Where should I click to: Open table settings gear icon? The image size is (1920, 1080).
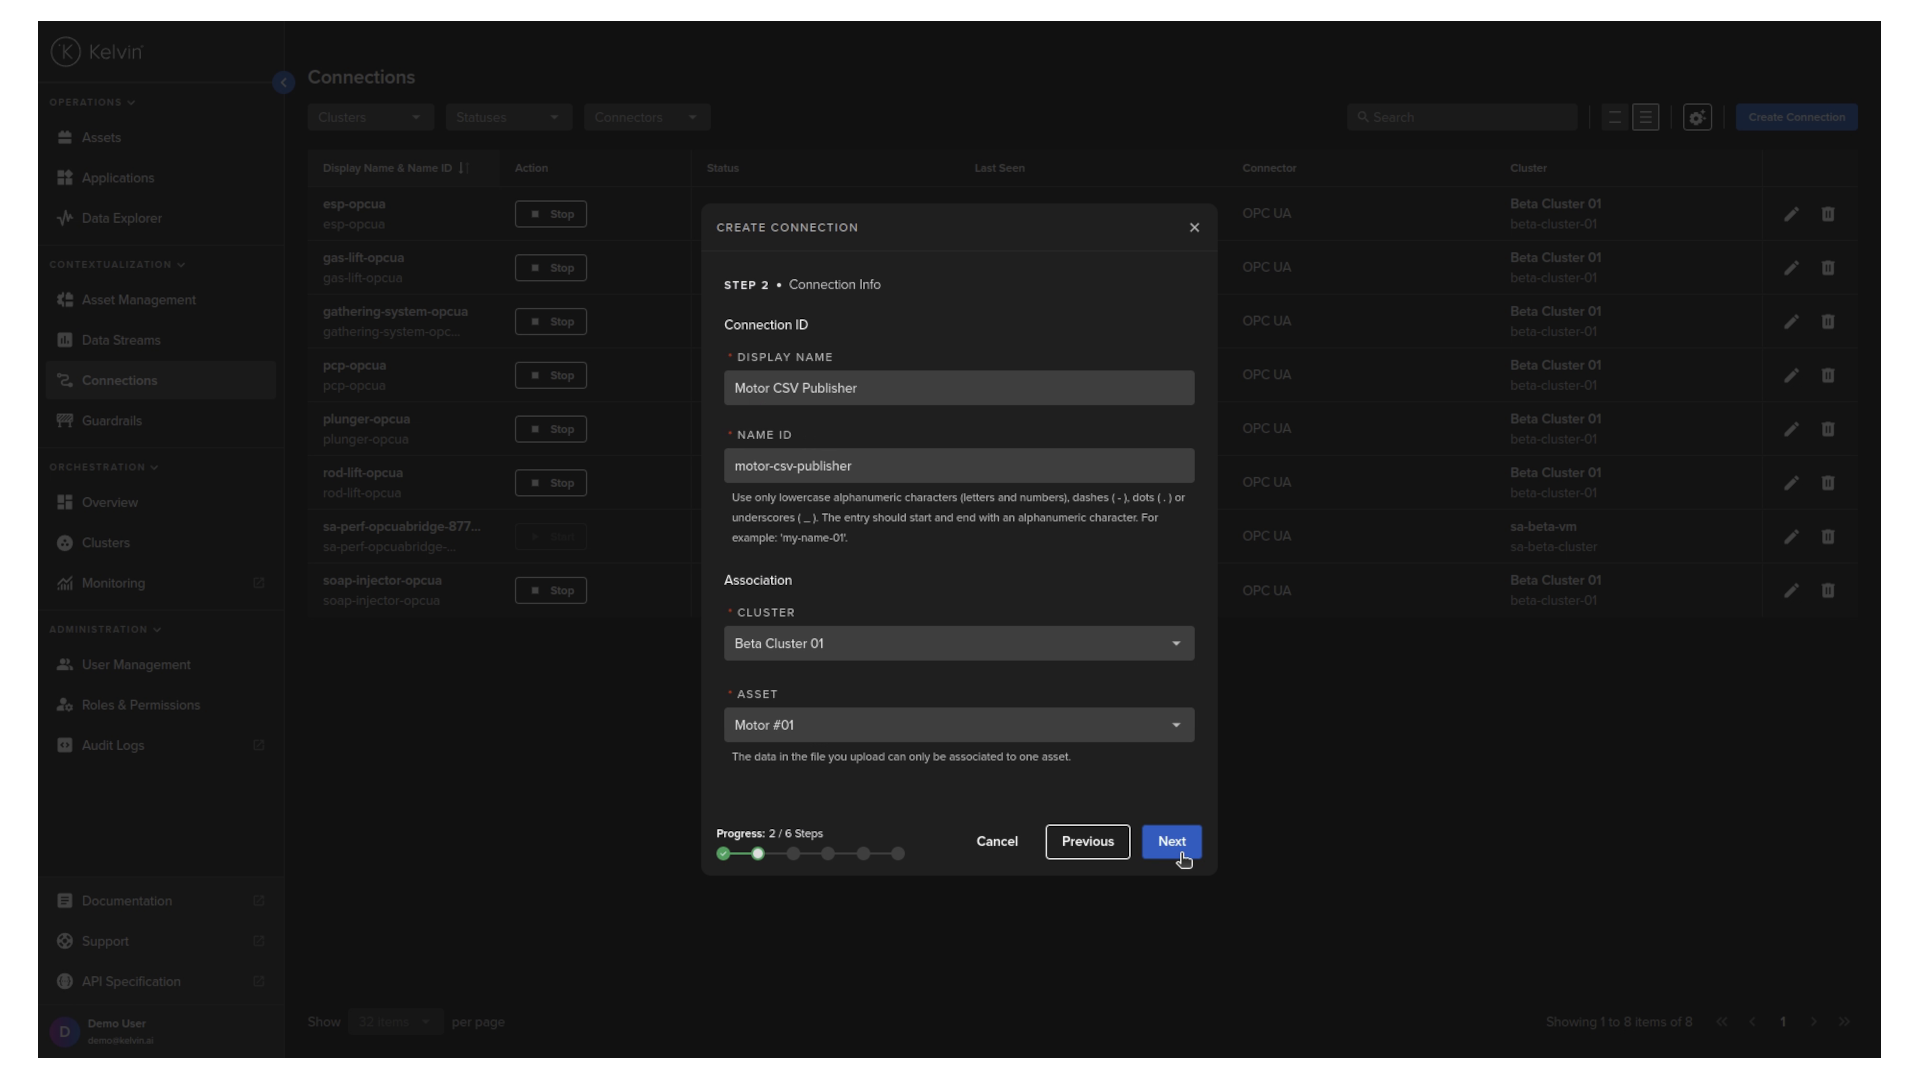[1697, 118]
